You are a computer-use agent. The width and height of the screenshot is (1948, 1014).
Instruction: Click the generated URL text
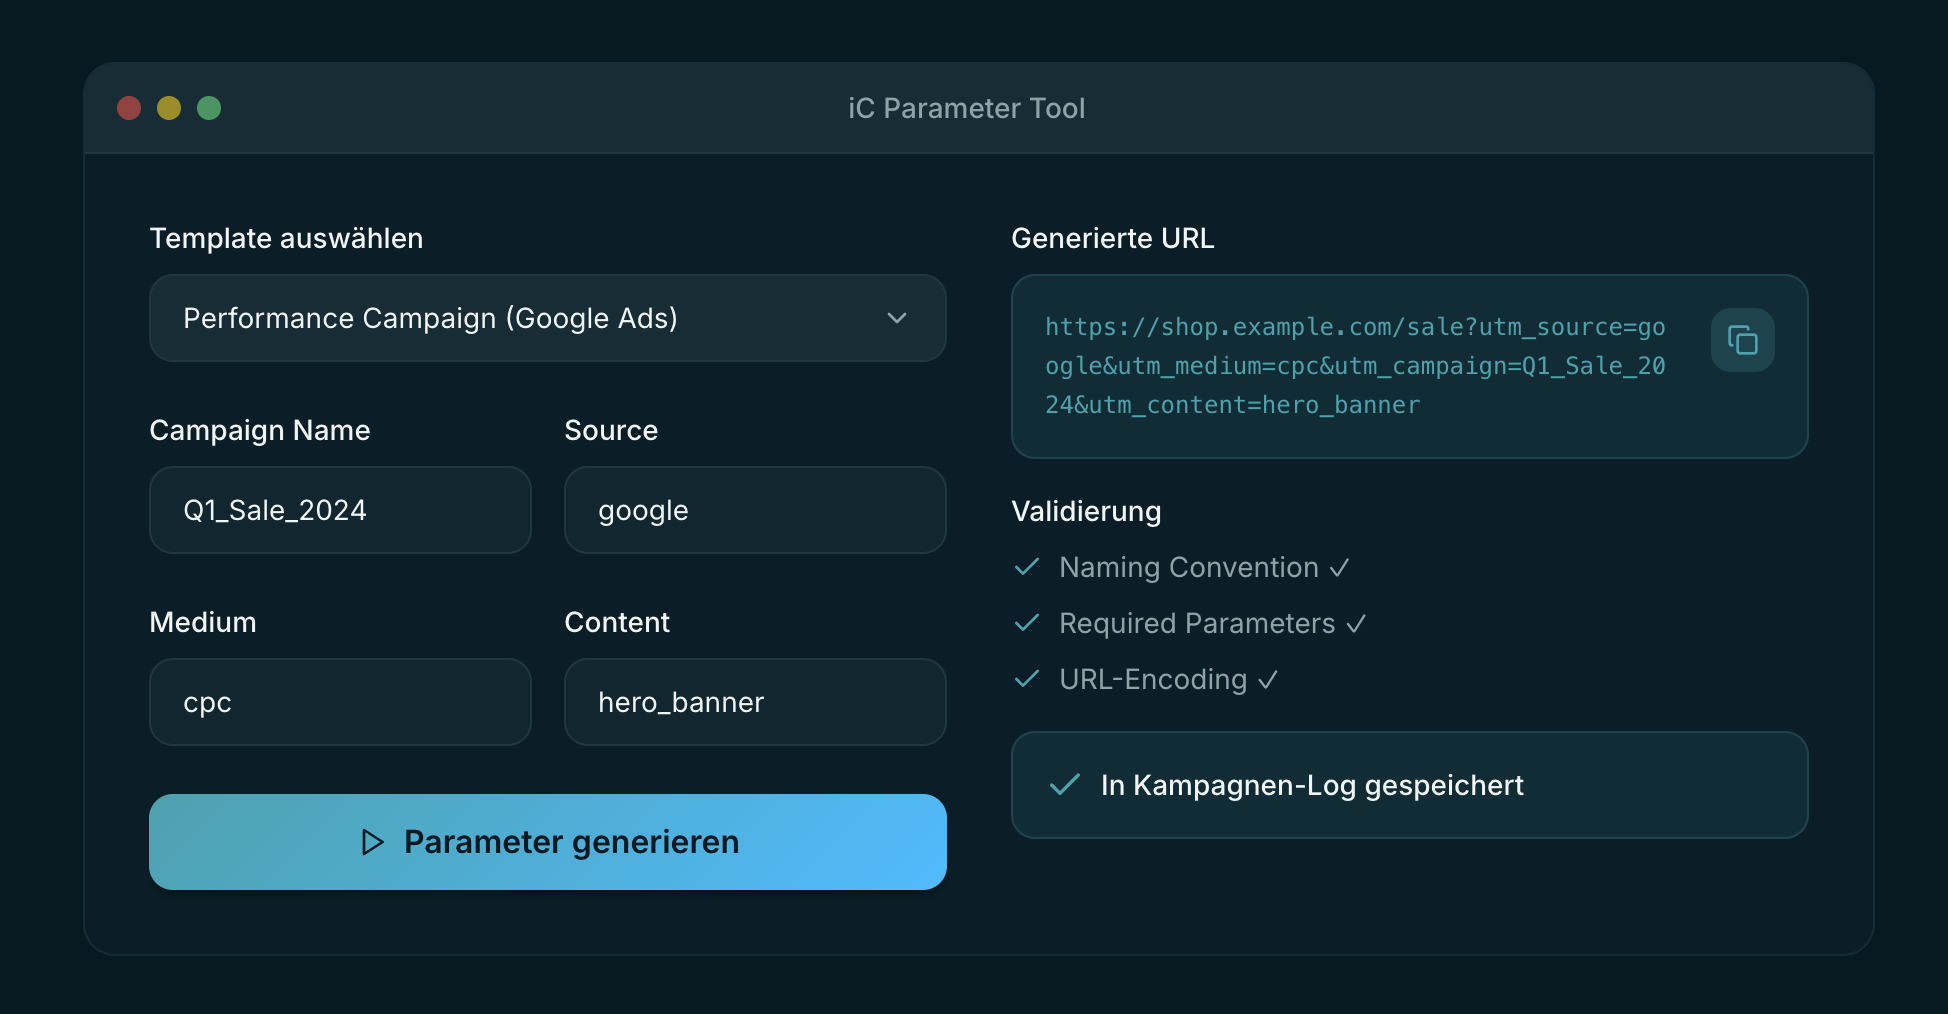tap(1355, 366)
